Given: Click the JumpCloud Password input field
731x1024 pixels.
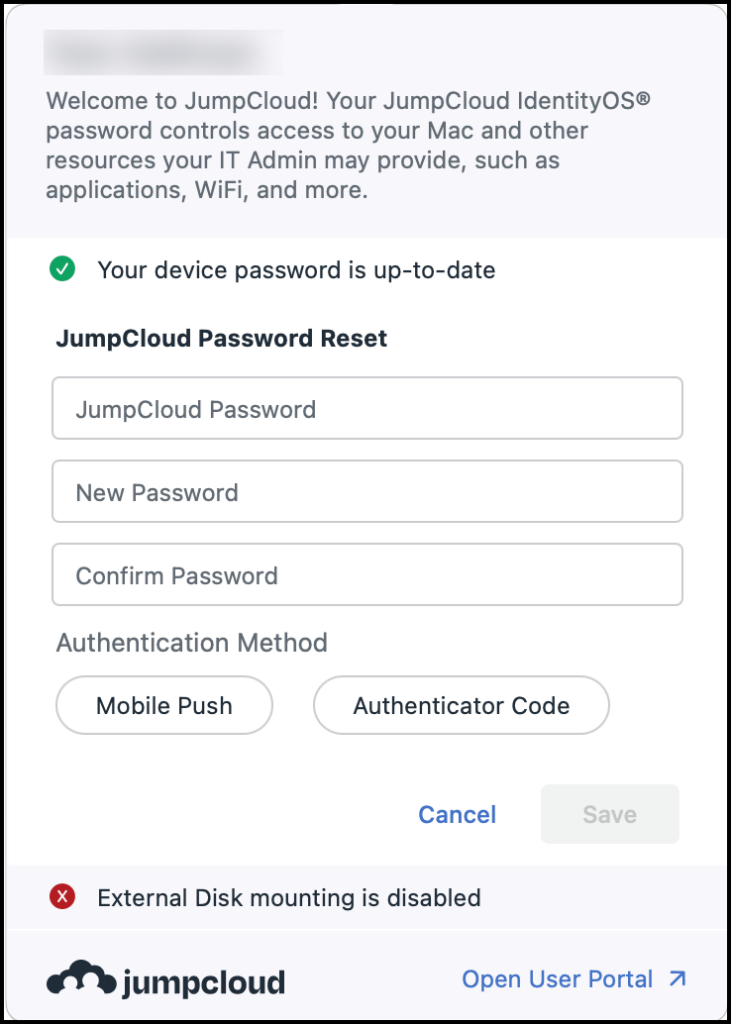Looking at the screenshot, I should pos(366,408).
